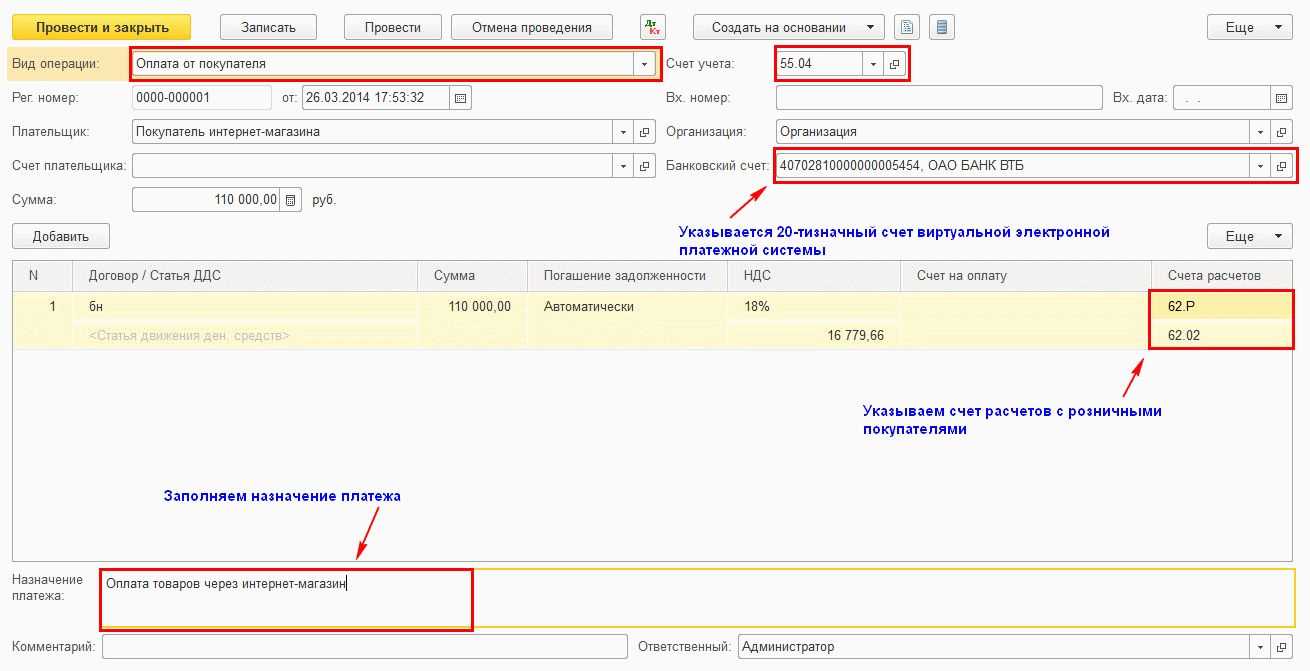The height and width of the screenshot is (671, 1310).
Task: Click the Сумма 110 000,00 field
Action: click(x=206, y=200)
